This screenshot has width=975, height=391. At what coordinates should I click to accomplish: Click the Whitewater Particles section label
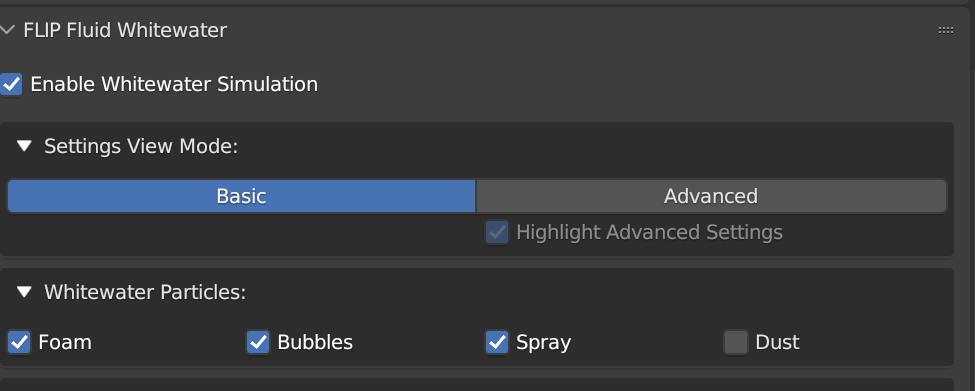click(x=145, y=292)
